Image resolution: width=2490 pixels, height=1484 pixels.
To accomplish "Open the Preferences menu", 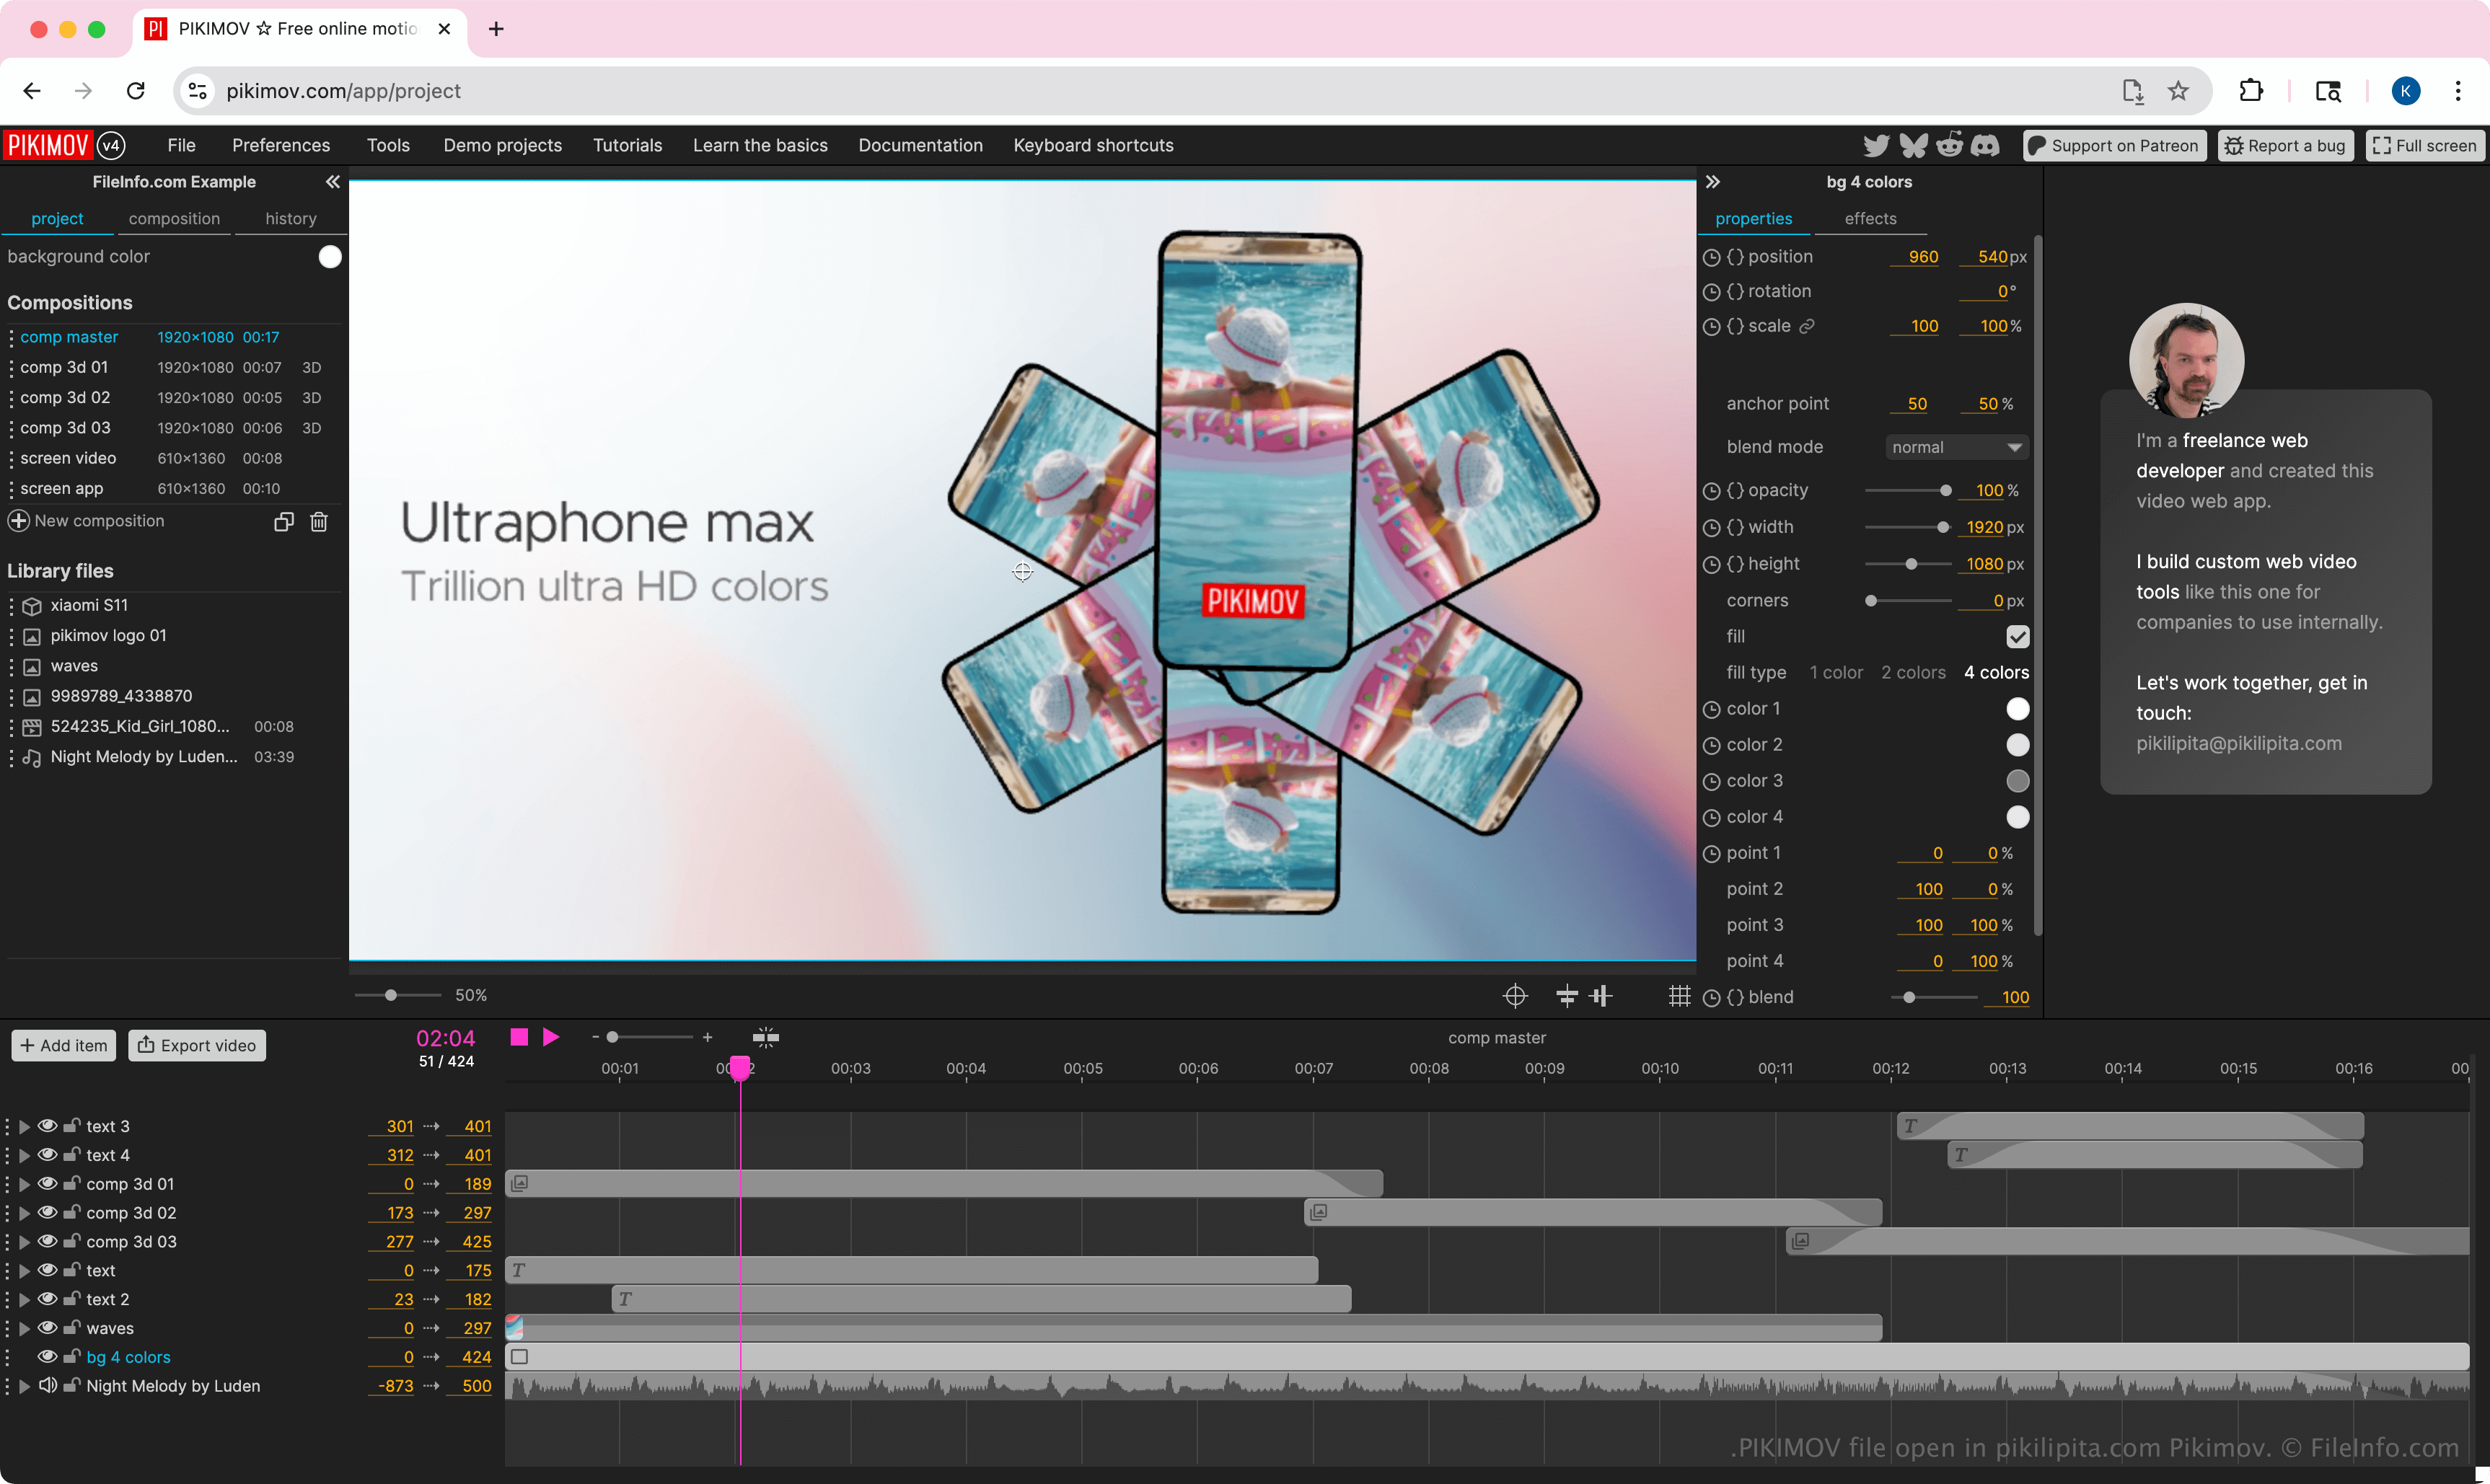I will 281,146.
